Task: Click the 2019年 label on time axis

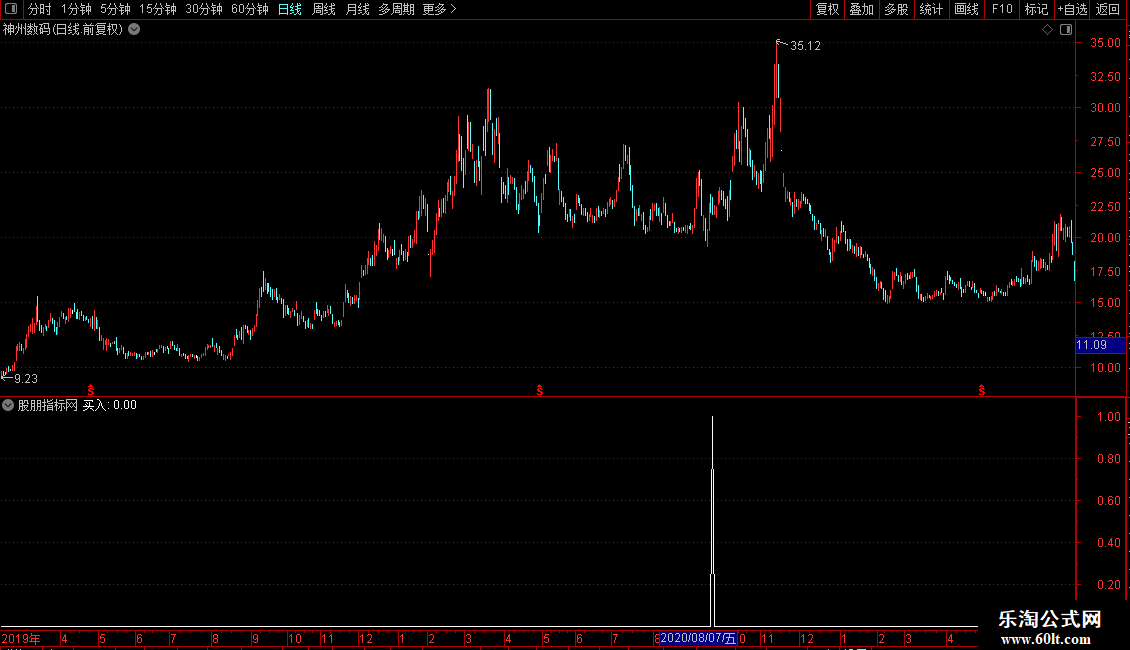Action: (21, 638)
